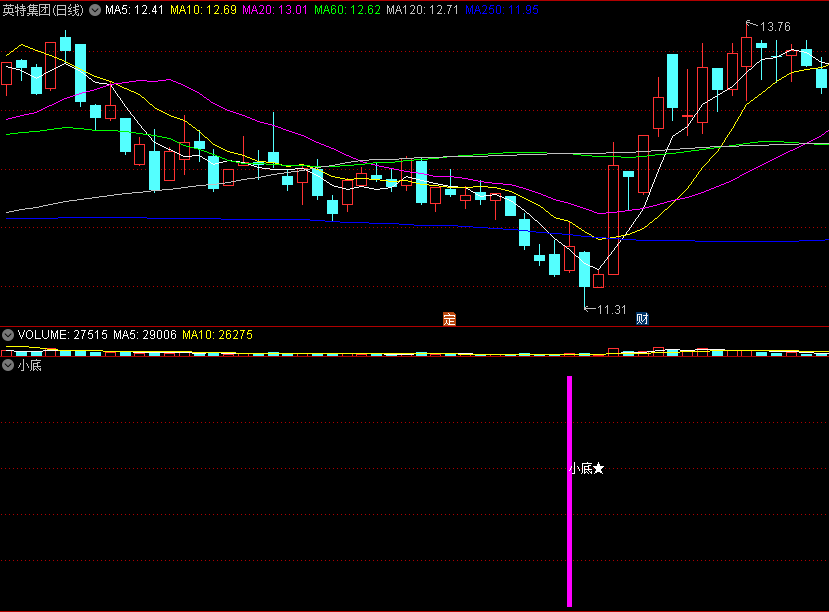Select the magenta MA20: 13.01 label
Image resolution: width=829 pixels, height=612 pixels.
coord(275,10)
